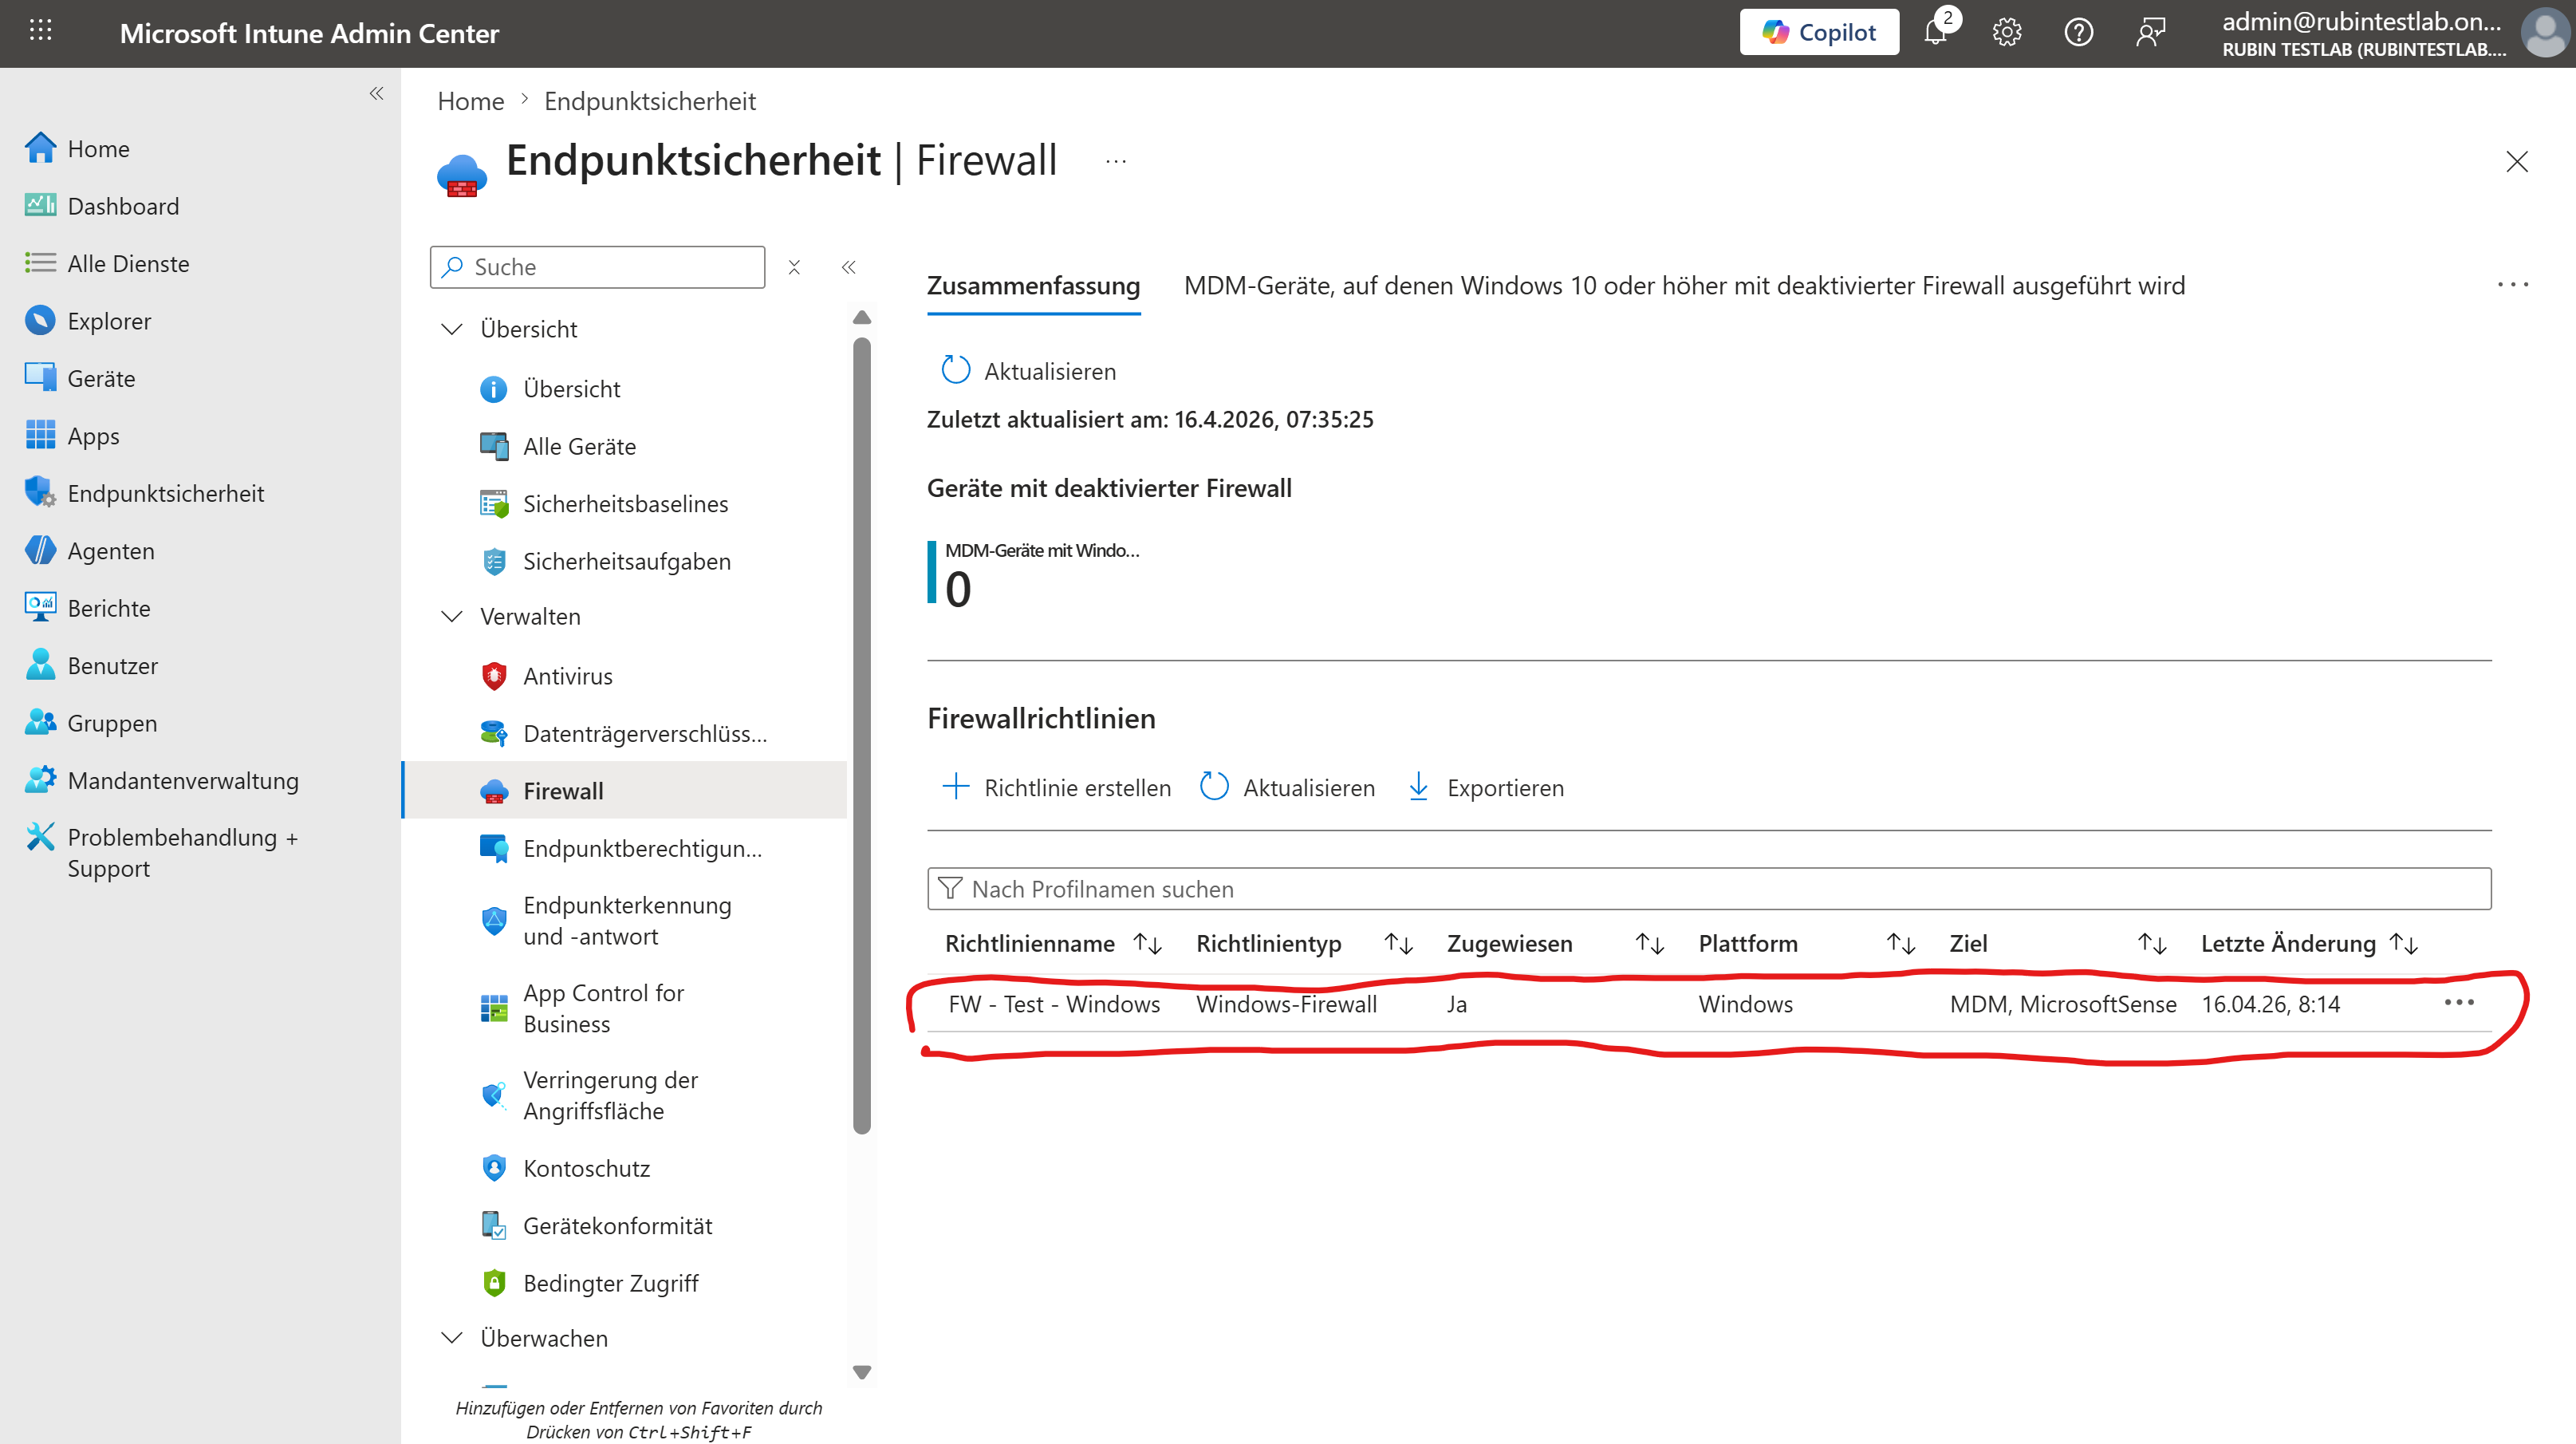Open Antivirus in Verwalten section
Viewport: 2576px width, 1444px height.
pyautogui.click(x=567, y=676)
